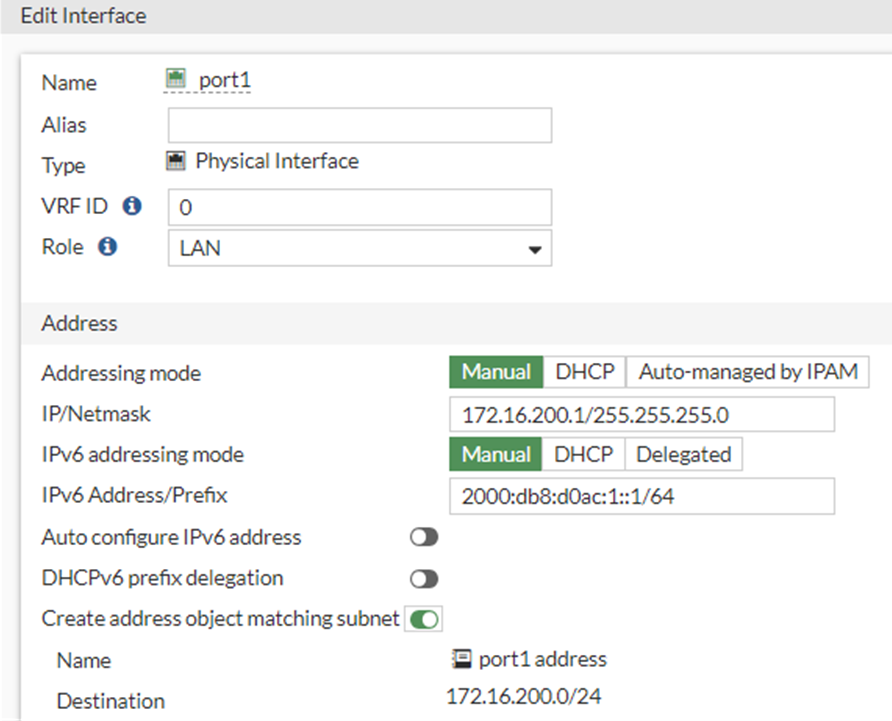Click inside the Alias input field

pos(360,124)
